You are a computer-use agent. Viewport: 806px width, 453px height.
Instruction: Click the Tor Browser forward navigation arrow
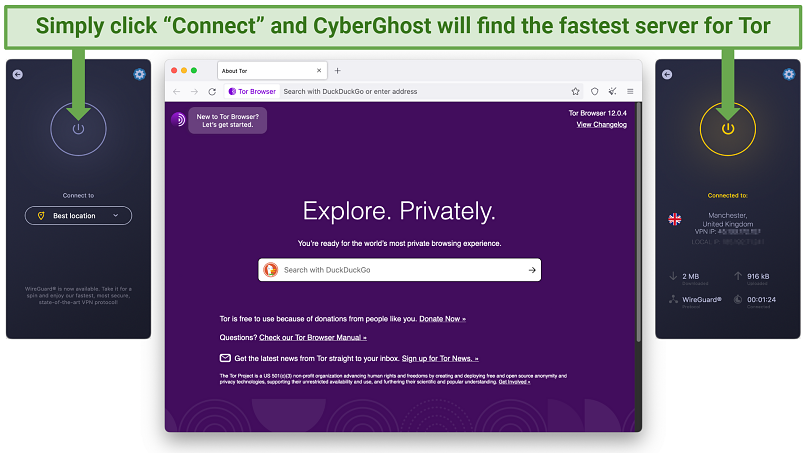(x=194, y=92)
